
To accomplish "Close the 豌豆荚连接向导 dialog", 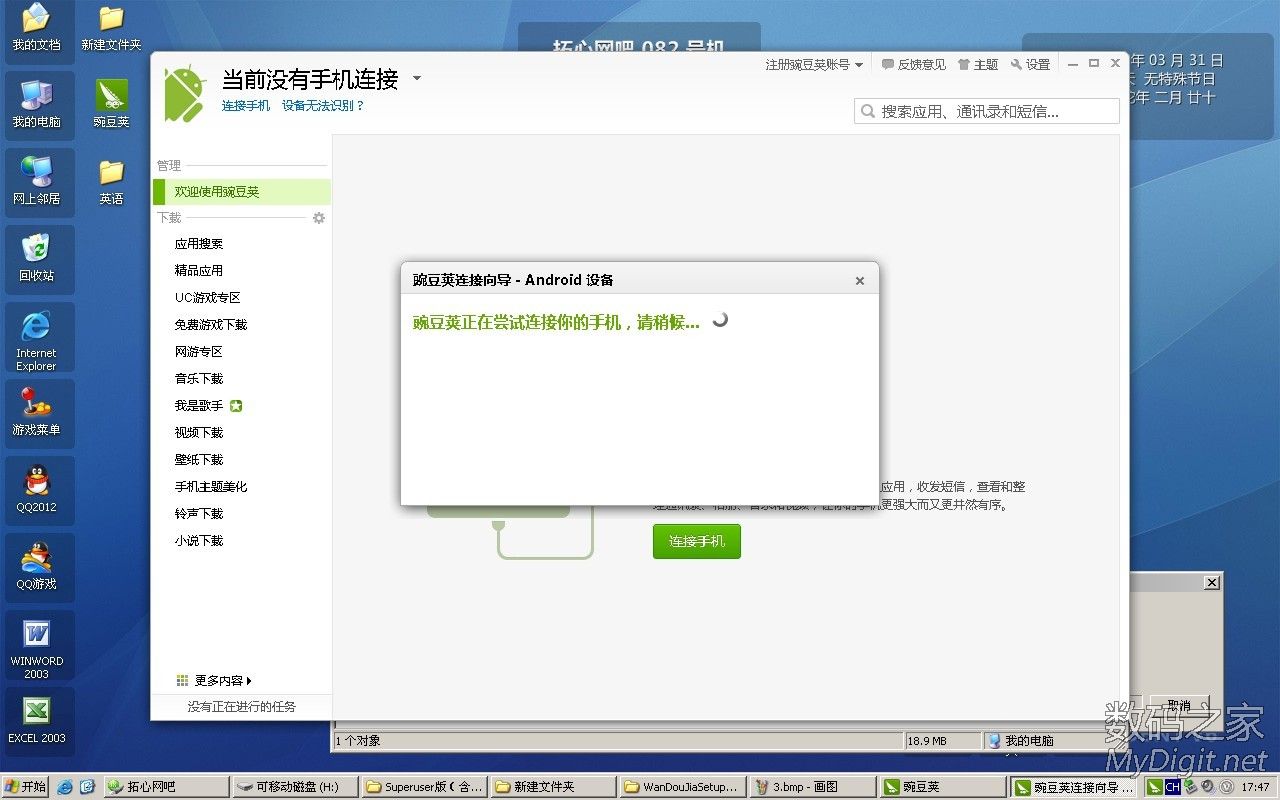I will tap(859, 281).
